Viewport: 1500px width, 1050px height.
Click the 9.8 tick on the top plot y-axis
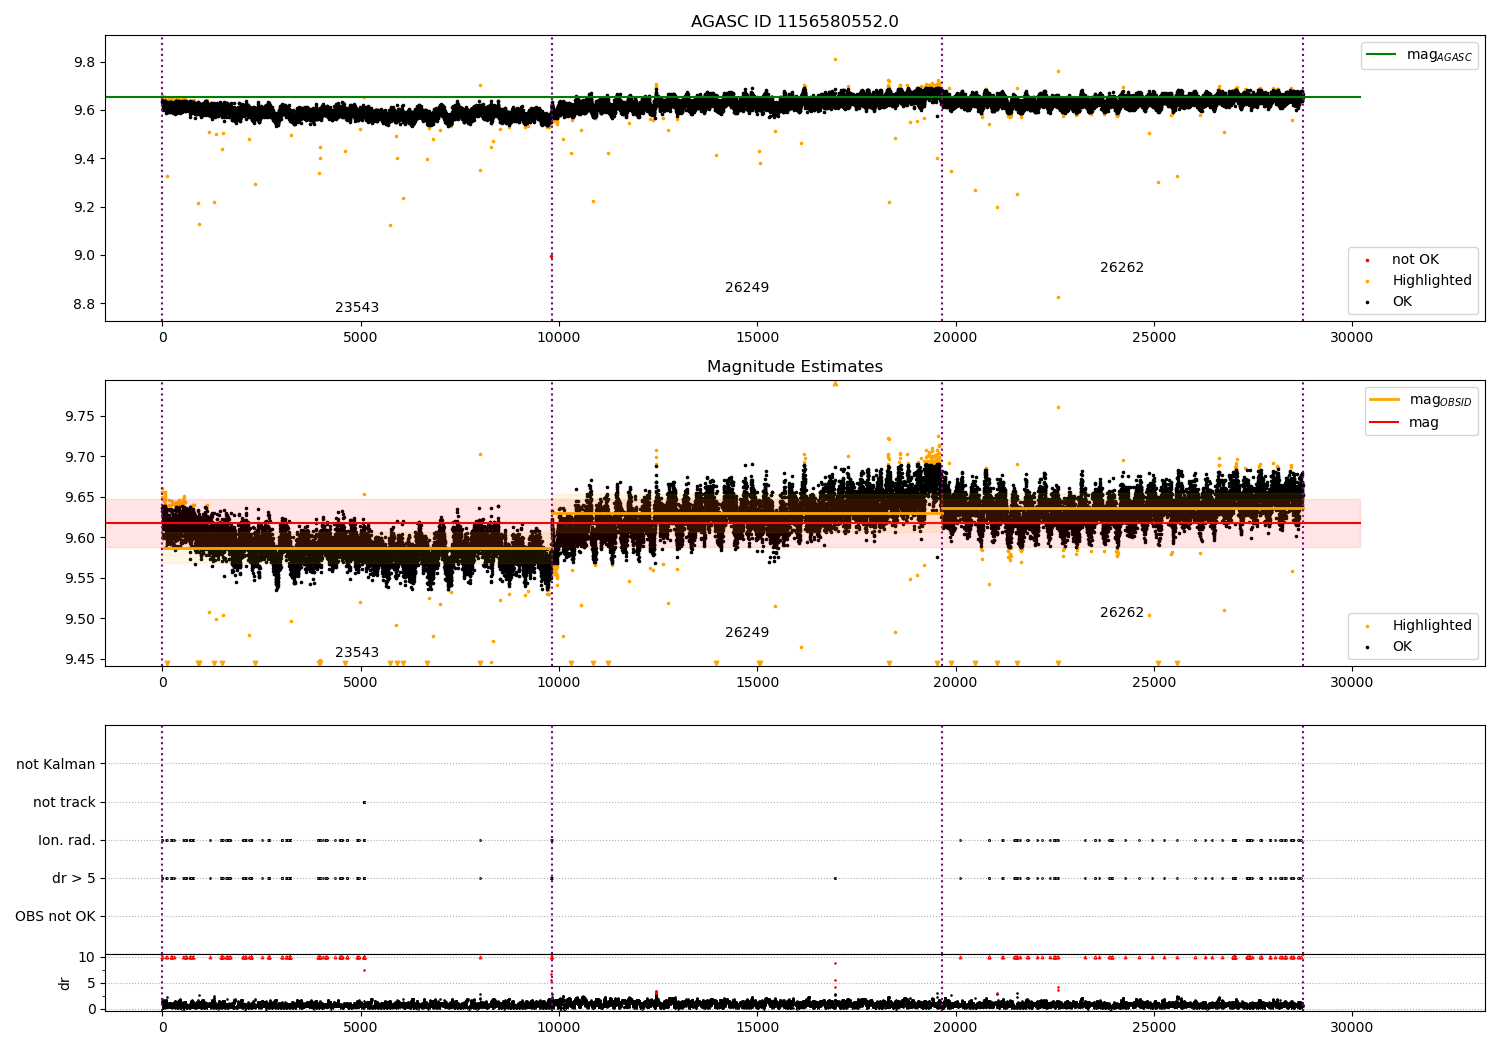(84, 62)
